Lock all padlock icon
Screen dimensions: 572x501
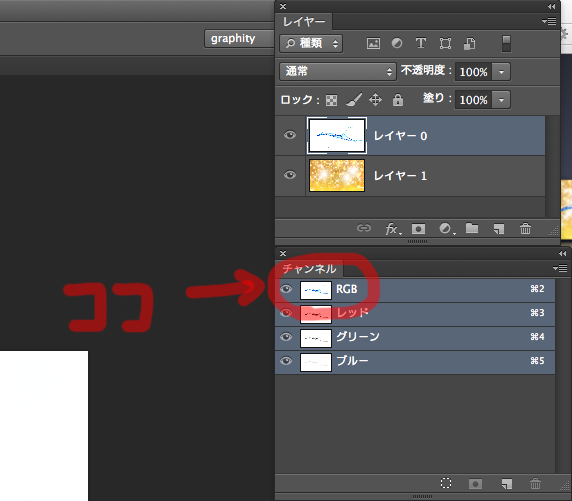[x=398, y=100]
